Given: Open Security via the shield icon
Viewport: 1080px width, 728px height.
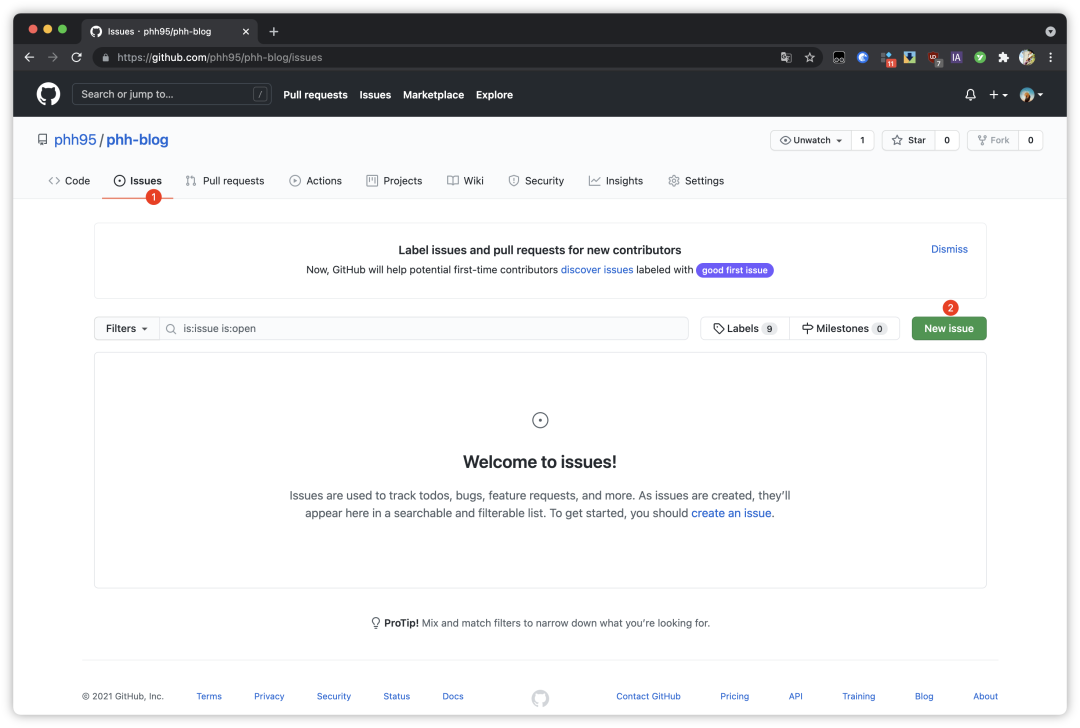Looking at the screenshot, I should pyautogui.click(x=514, y=180).
